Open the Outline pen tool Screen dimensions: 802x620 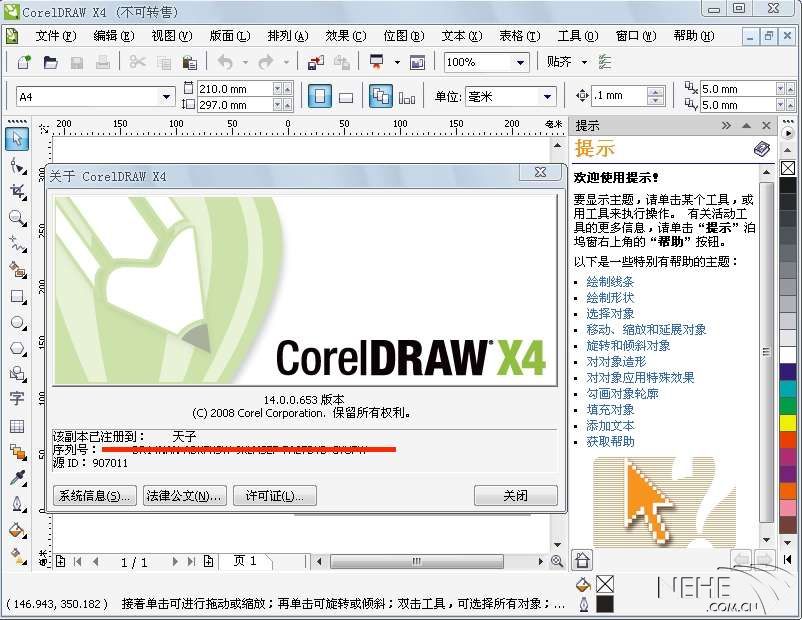coord(17,504)
